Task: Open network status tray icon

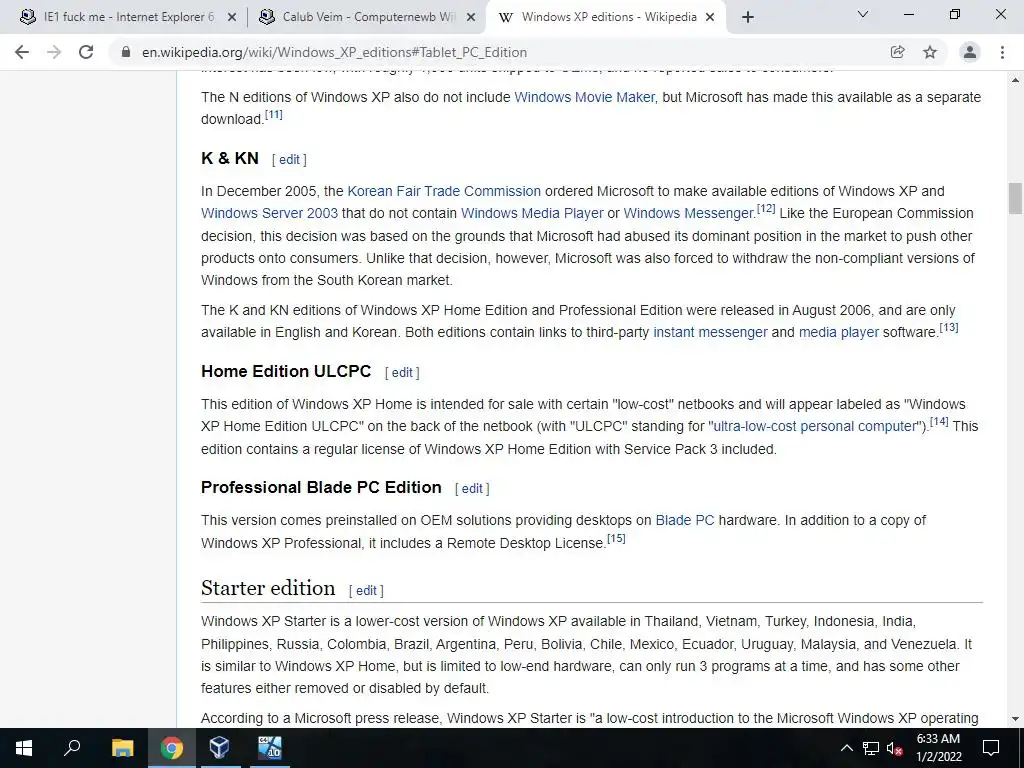Action: coord(871,748)
